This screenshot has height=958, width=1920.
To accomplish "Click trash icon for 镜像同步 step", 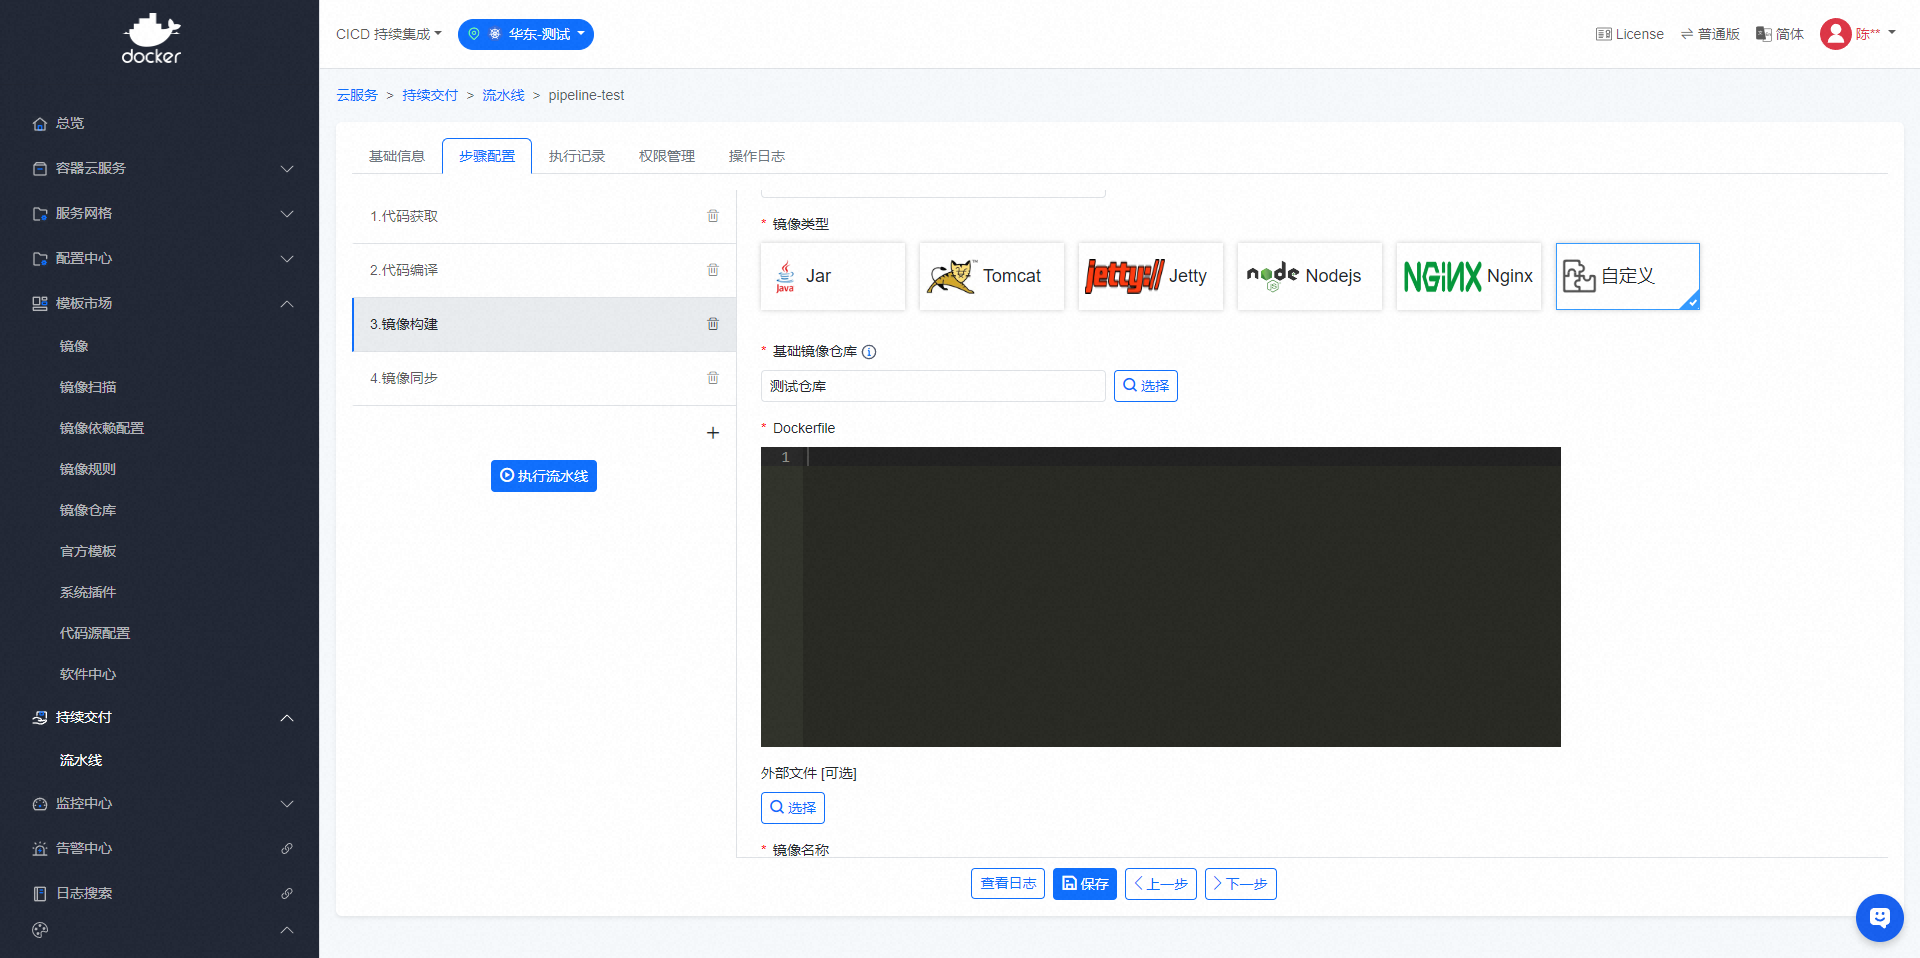I will 713,378.
